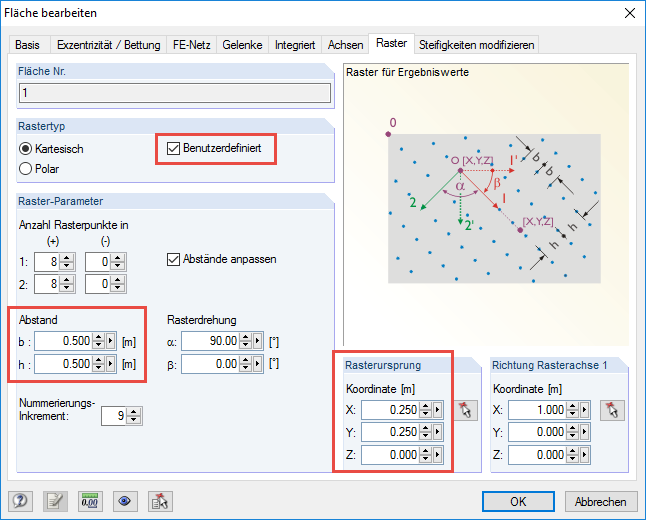Screen dimensions: 646x520
Task: Click the Rasterachse 1 X value 1.000 field
Action: [x=538, y=410]
